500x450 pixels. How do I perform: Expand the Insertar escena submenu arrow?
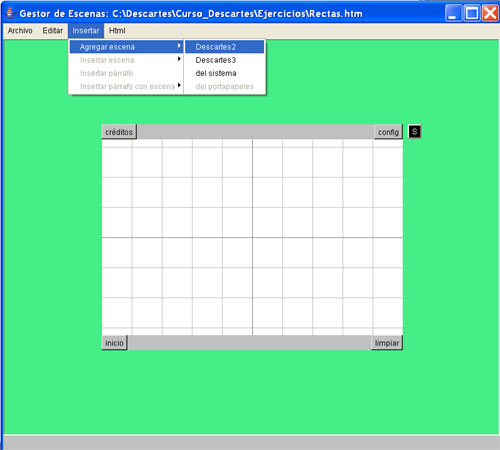[179, 59]
